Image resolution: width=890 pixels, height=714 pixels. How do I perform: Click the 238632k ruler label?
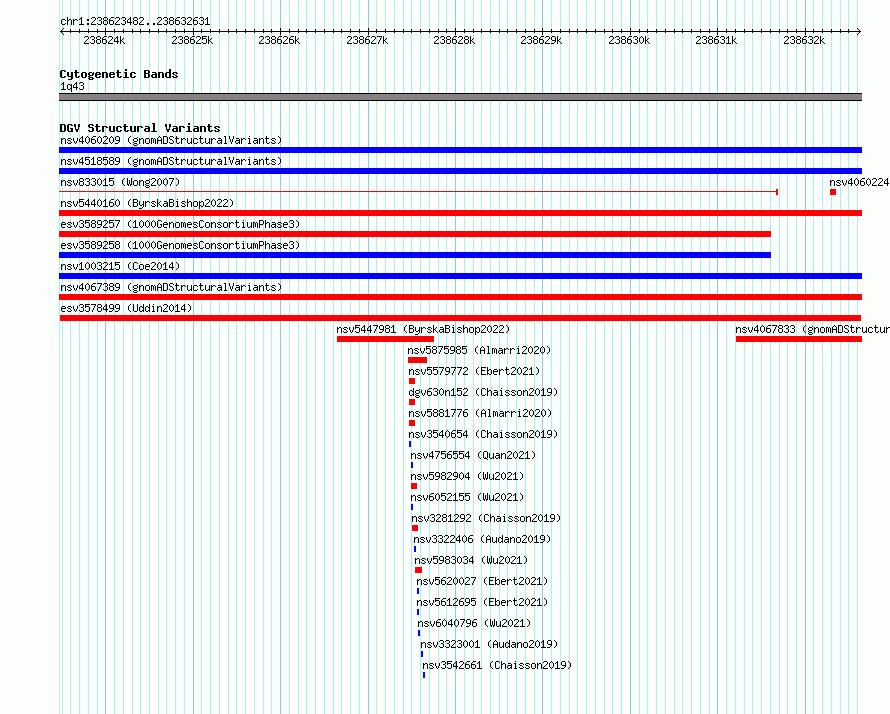pyautogui.click(x=804, y=40)
